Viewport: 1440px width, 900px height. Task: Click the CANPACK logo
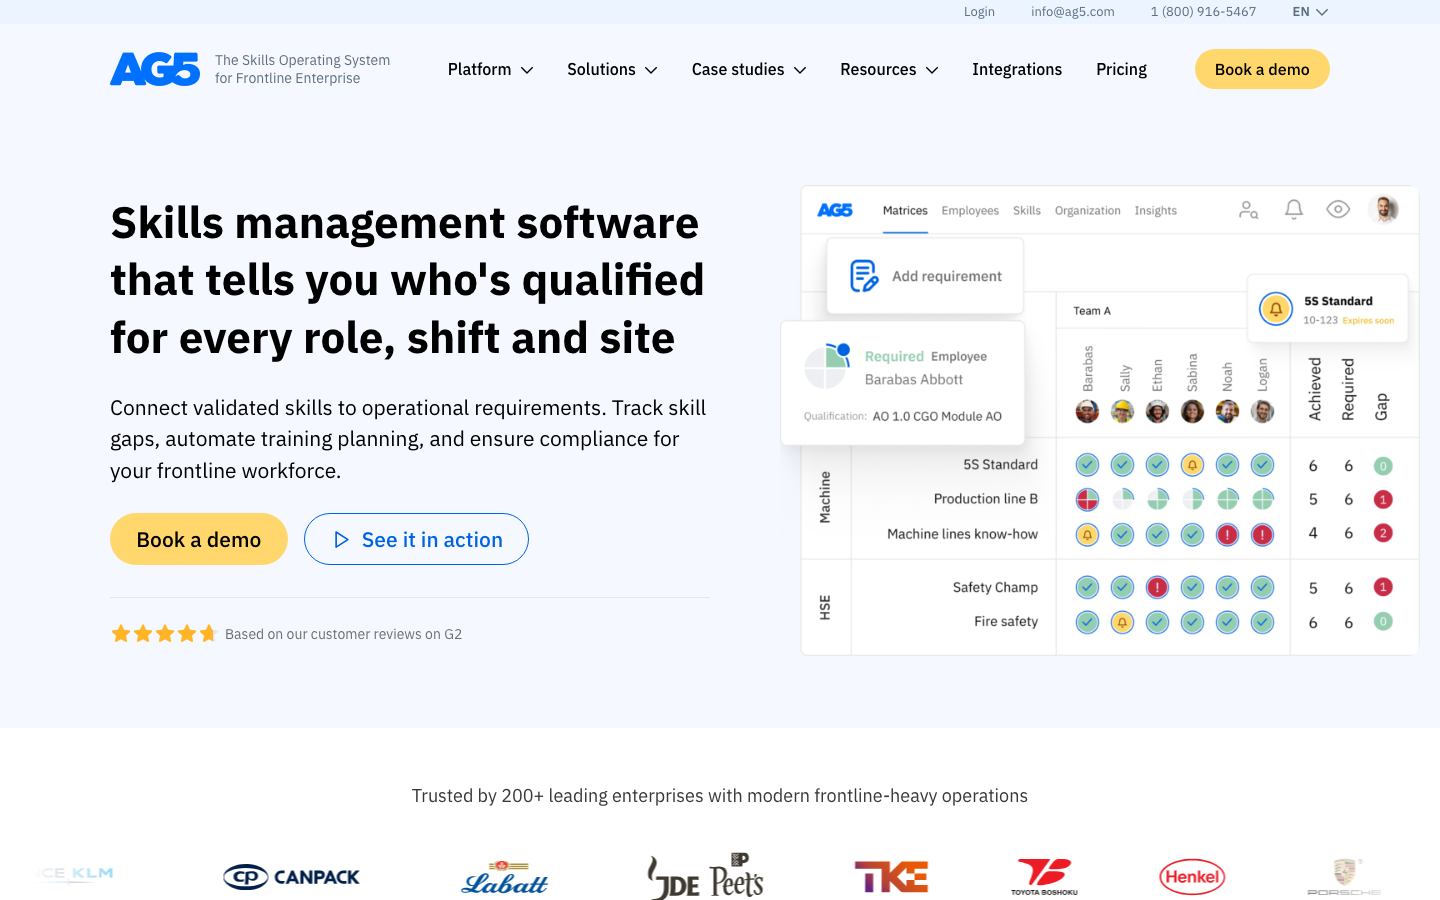pos(291,877)
